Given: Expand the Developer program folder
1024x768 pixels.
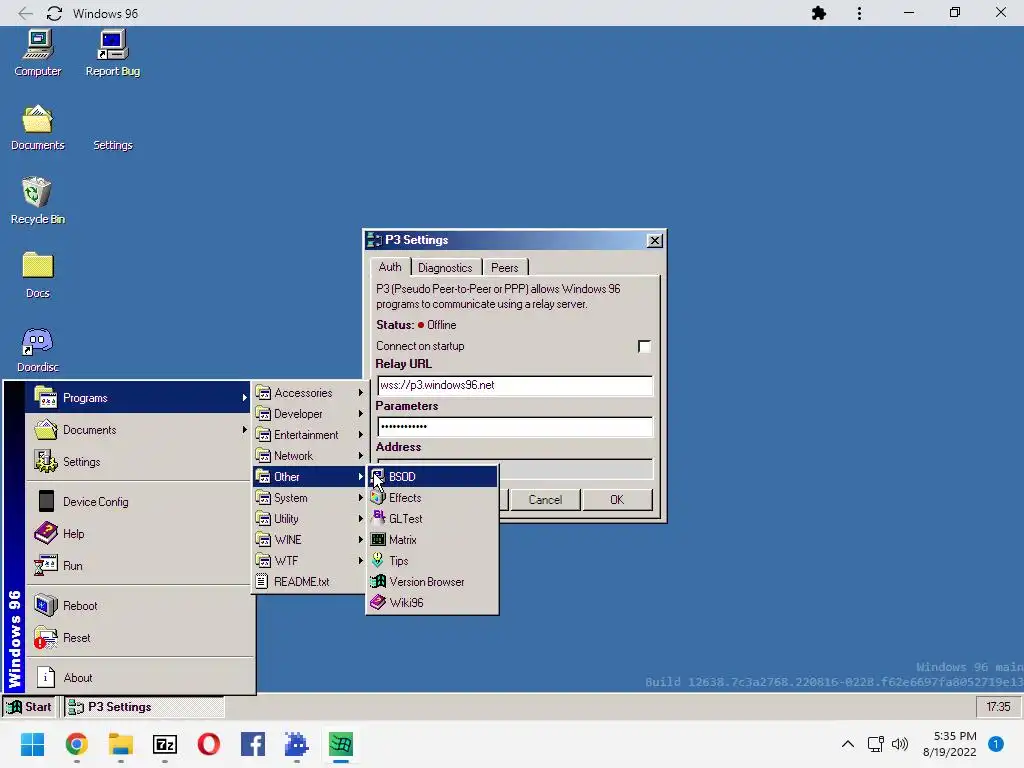Looking at the screenshot, I should tap(309, 413).
